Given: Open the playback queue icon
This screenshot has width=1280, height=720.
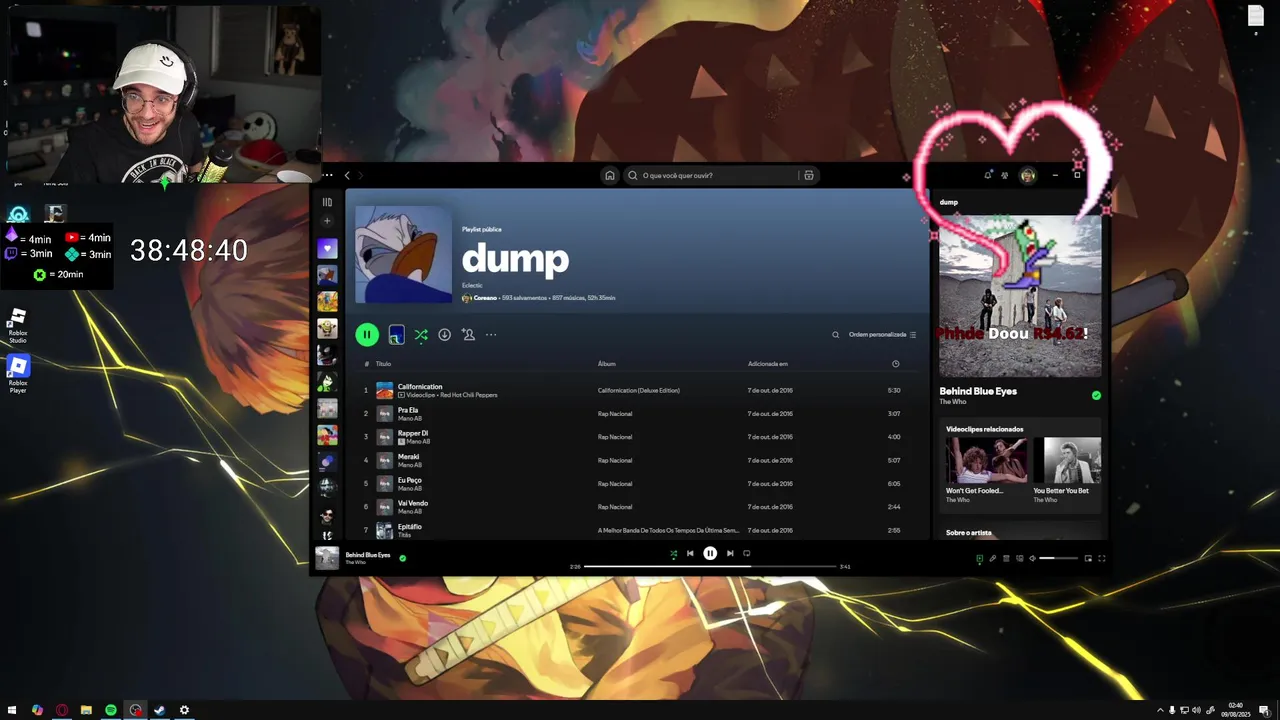Looking at the screenshot, I should (1006, 558).
